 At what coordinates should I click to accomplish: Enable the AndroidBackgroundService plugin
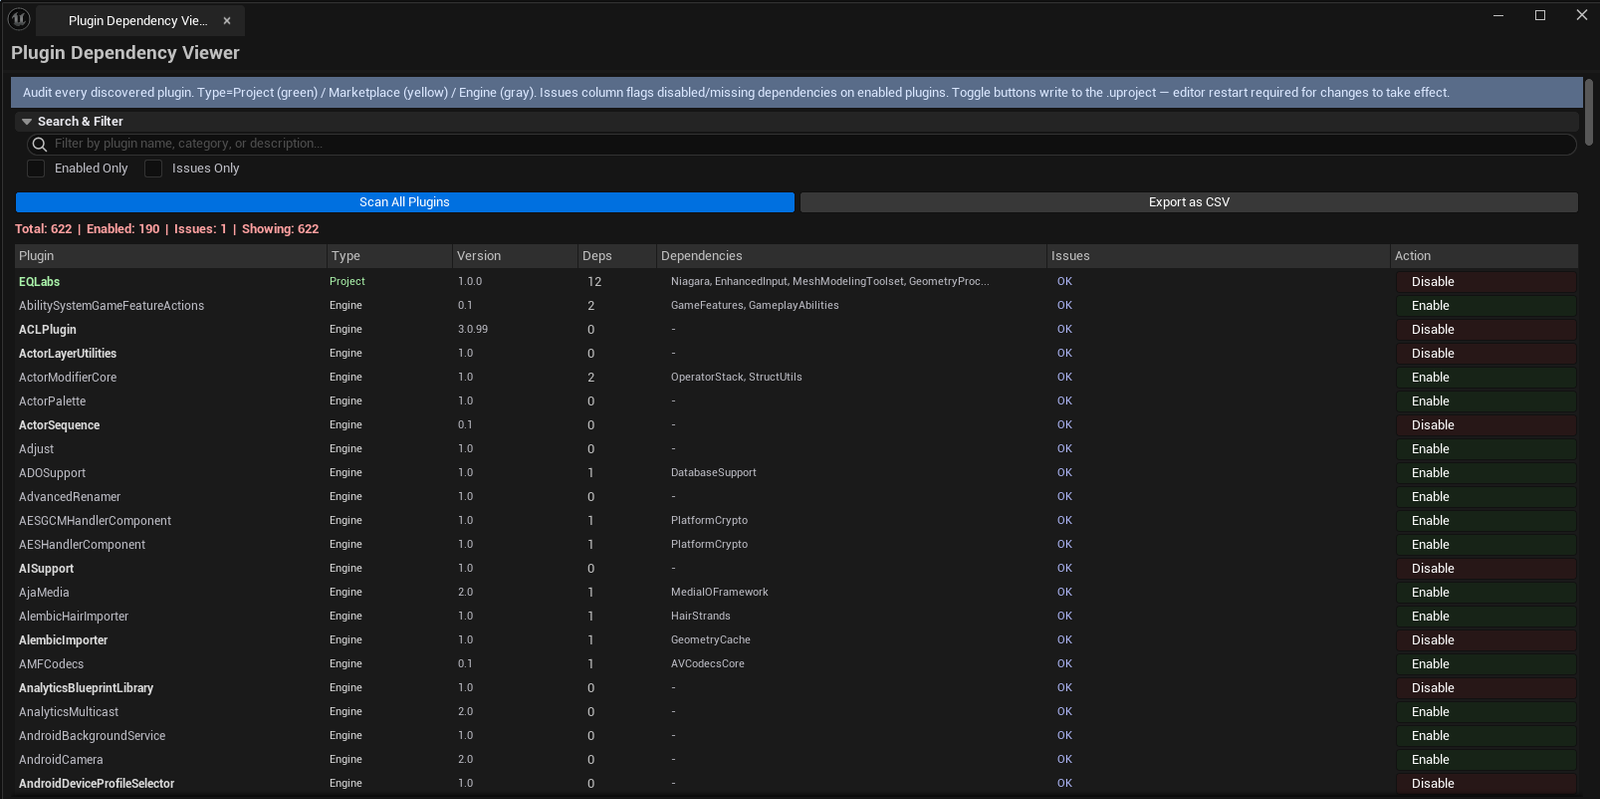pyautogui.click(x=1486, y=736)
